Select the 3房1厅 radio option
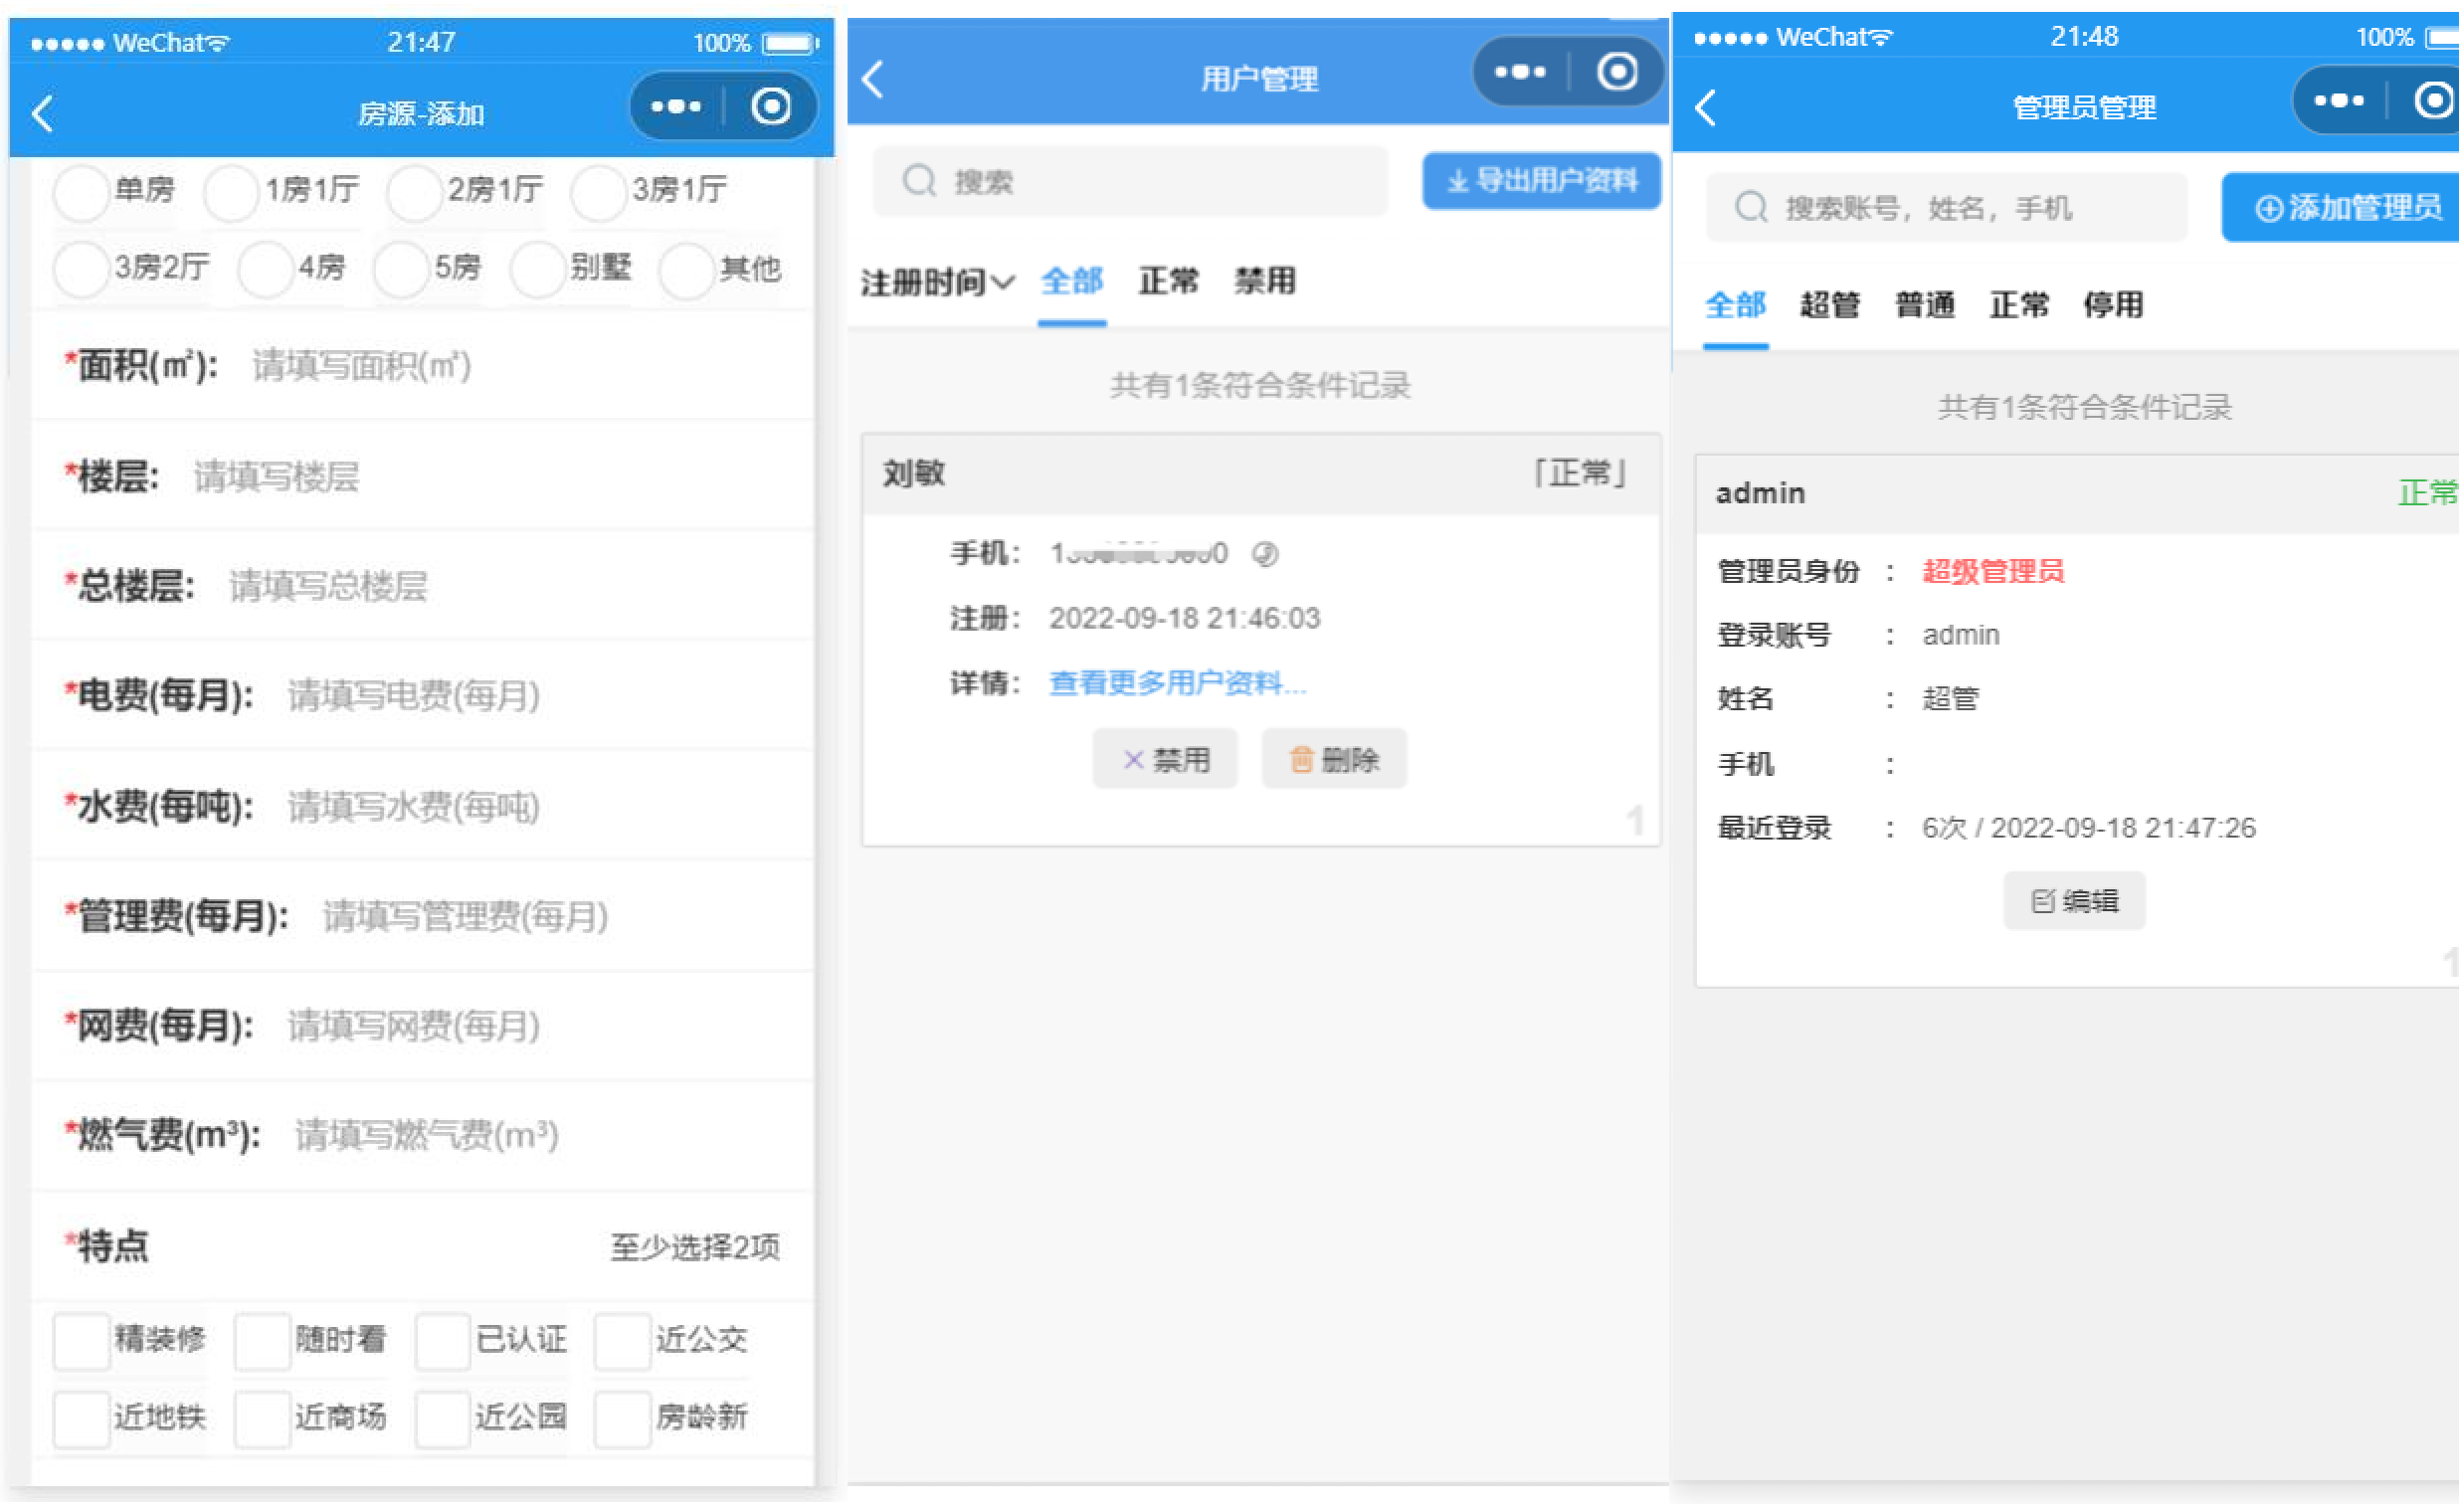 coord(598,192)
